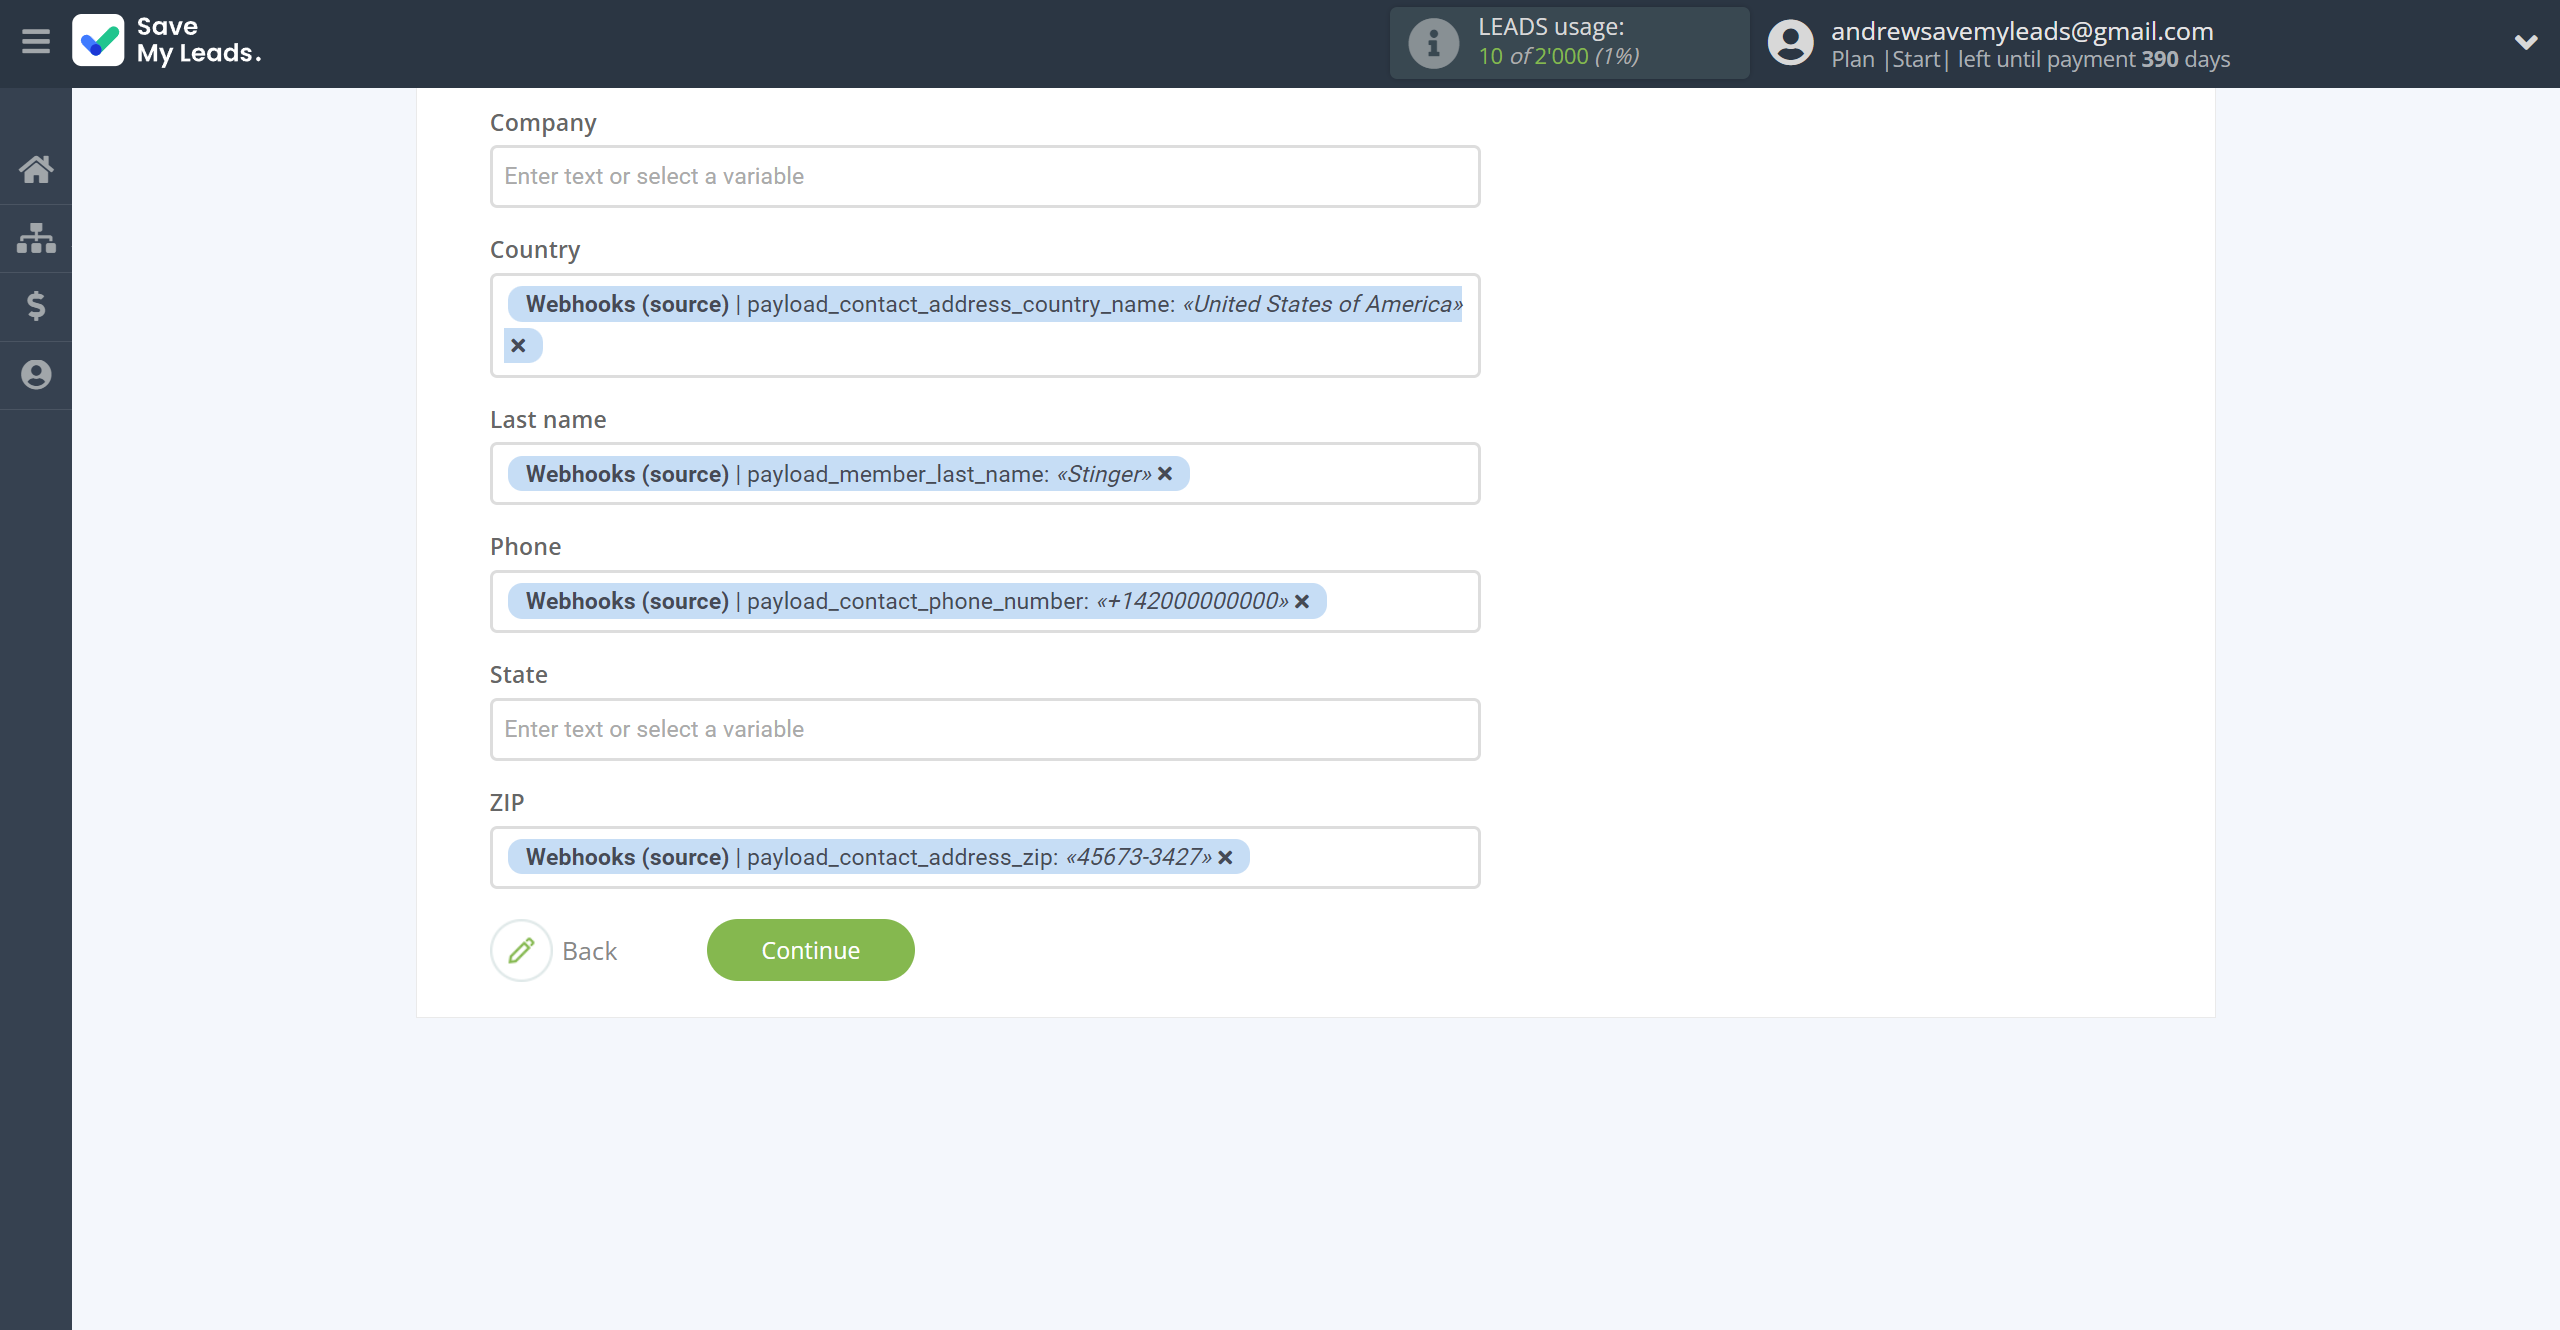The width and height of the screenshot is (2560, 1330).
Task: Click the Save My Leads logo
Action: tap(167, 41)
